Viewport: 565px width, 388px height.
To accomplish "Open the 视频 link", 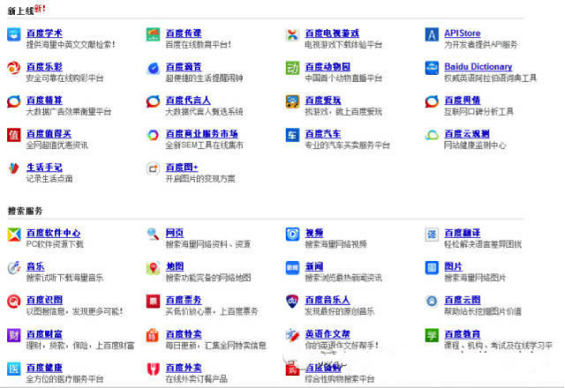I will pos(314,233).
